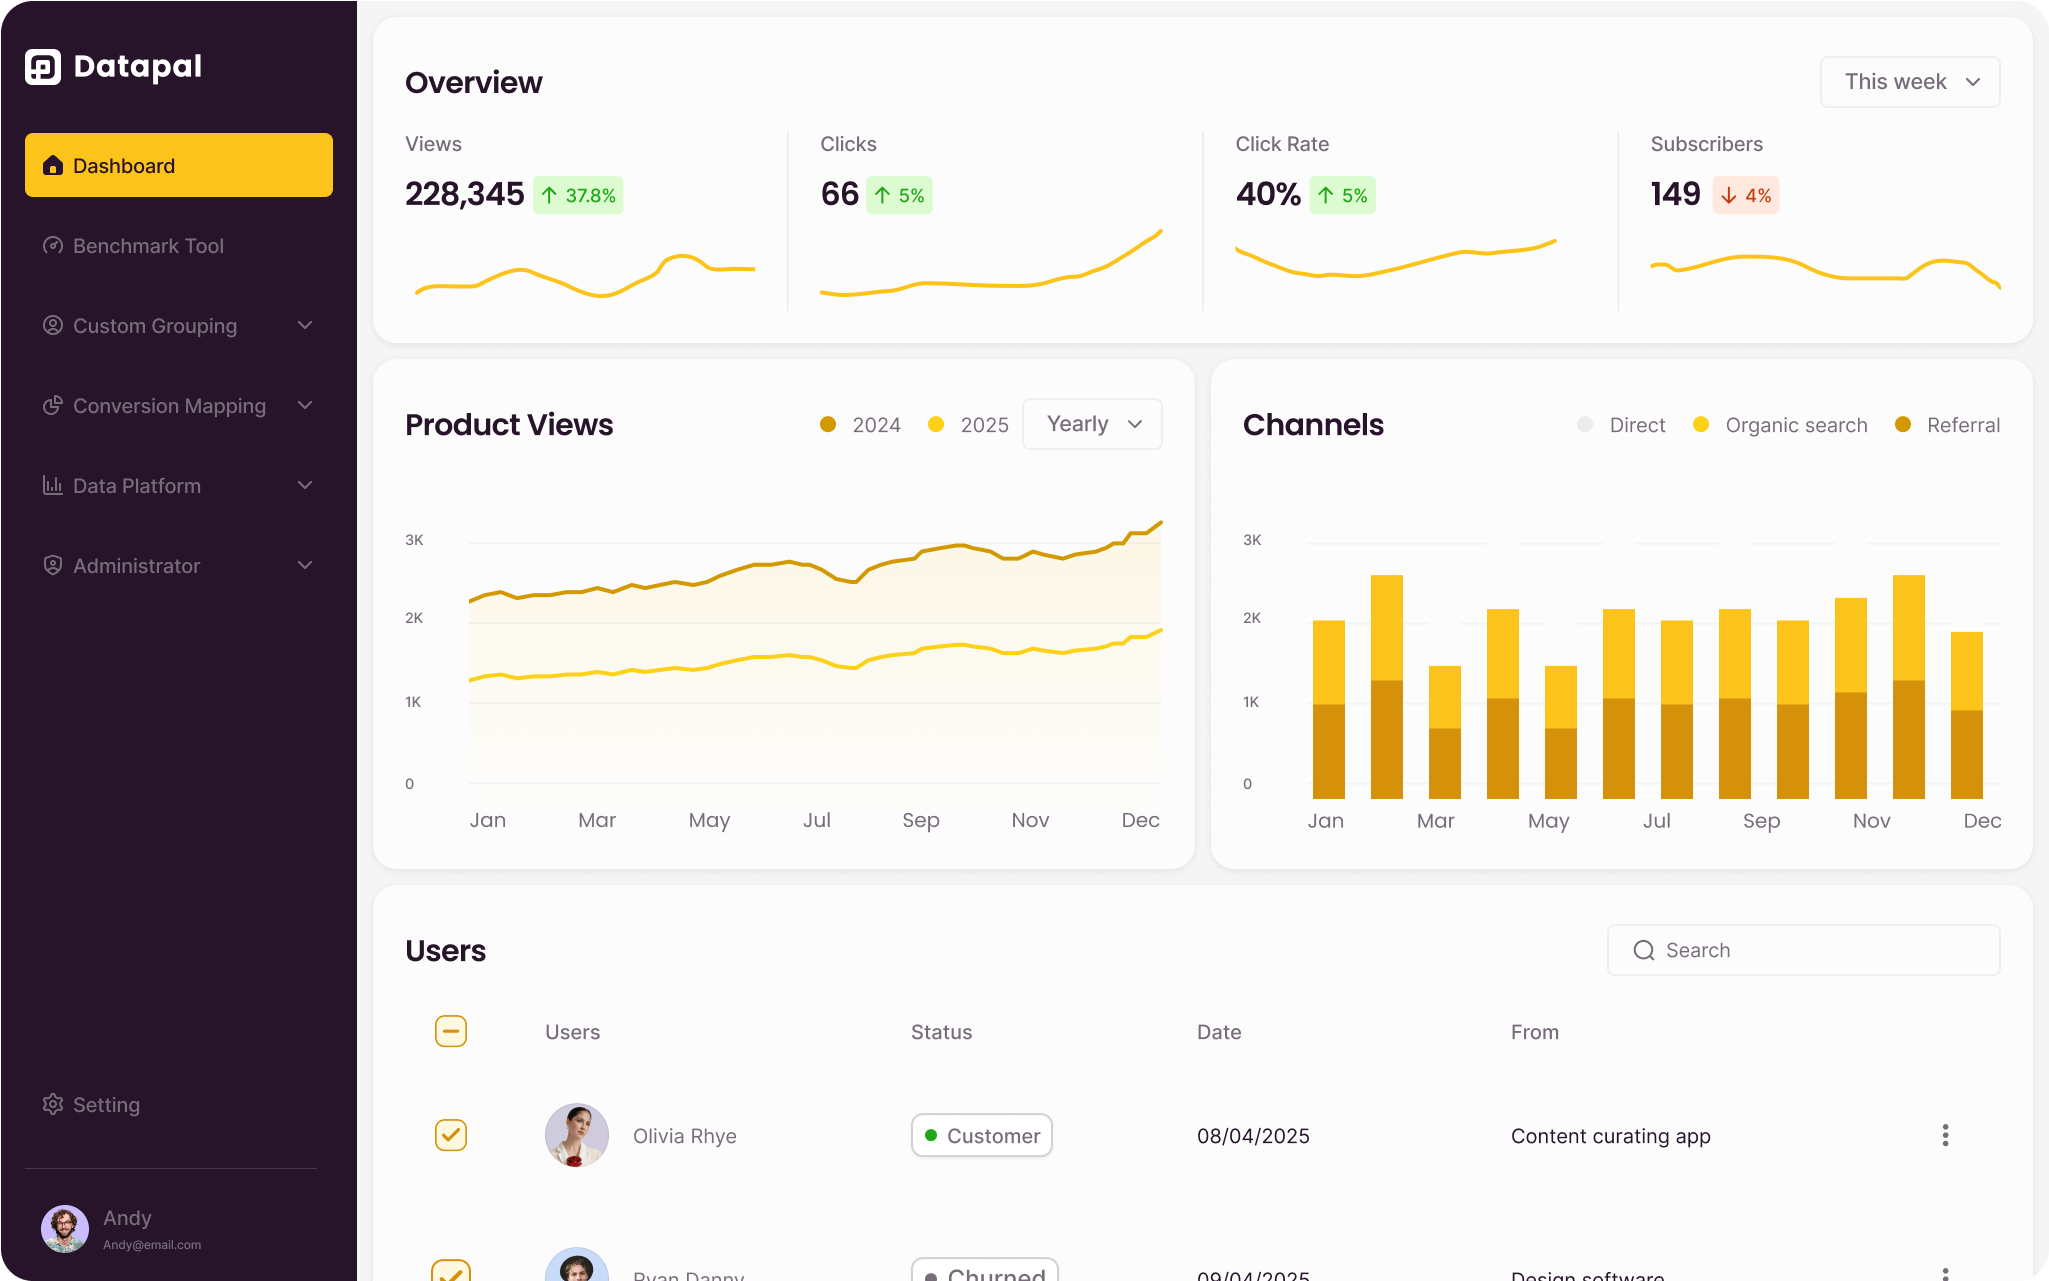Click the Administrator icon in sidebar
Screen dimensions: 2049x1281
pyautogui.click(x=52, y=565)
